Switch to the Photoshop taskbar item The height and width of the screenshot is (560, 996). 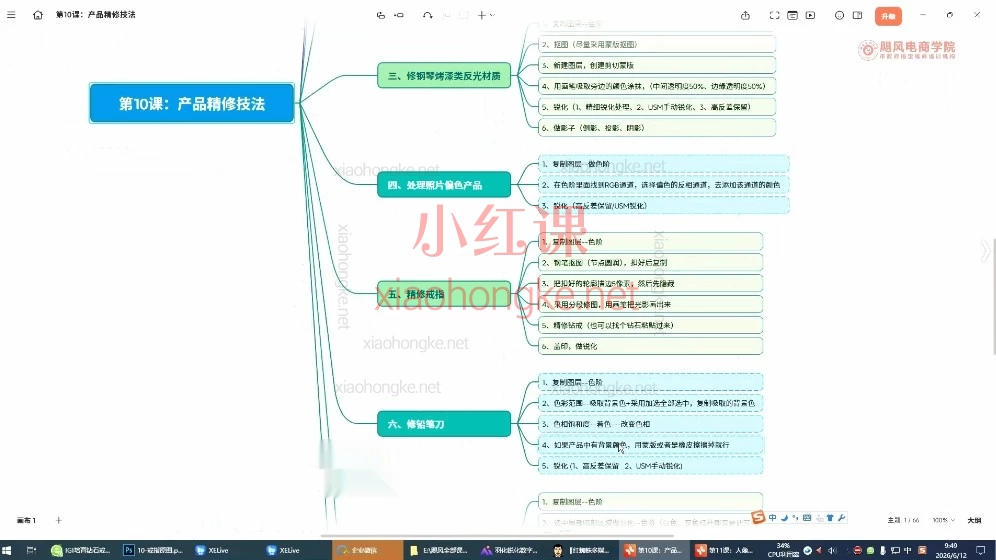(x=153, y=550)
